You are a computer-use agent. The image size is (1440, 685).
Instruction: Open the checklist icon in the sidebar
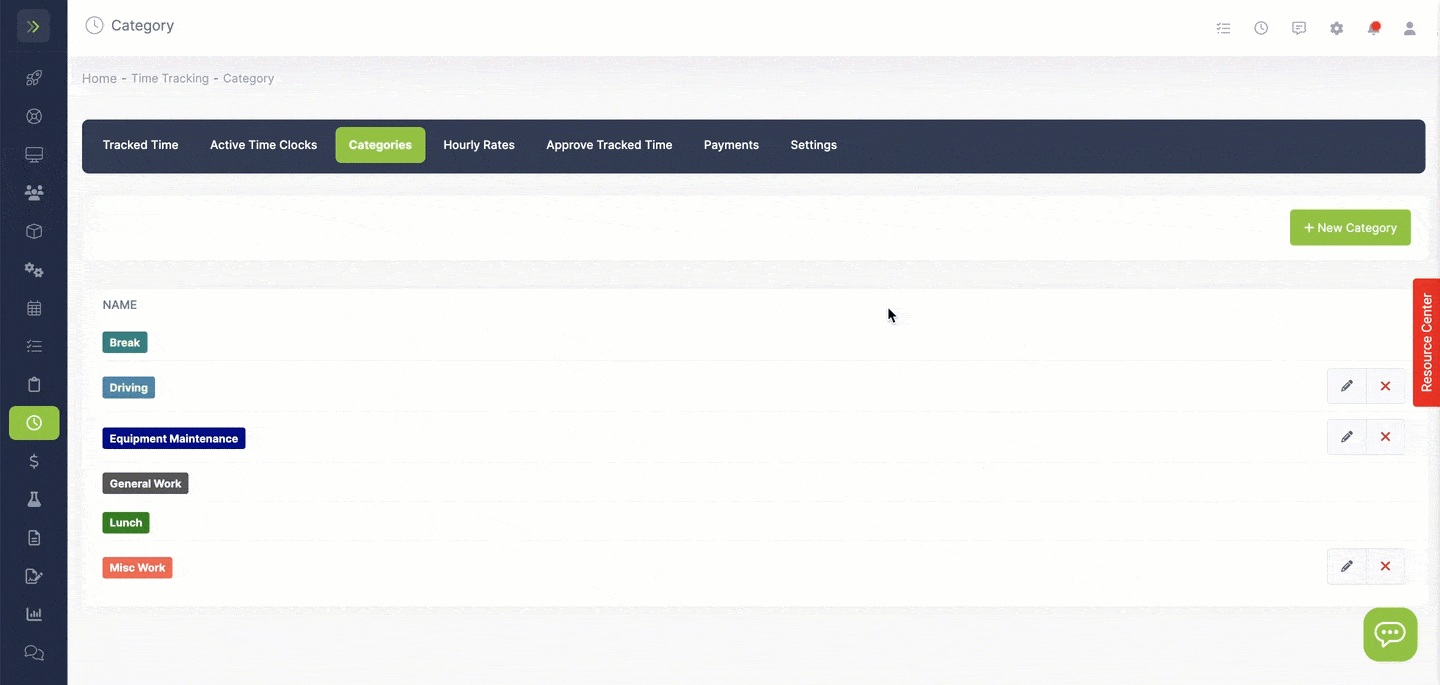tap(34, 346)
